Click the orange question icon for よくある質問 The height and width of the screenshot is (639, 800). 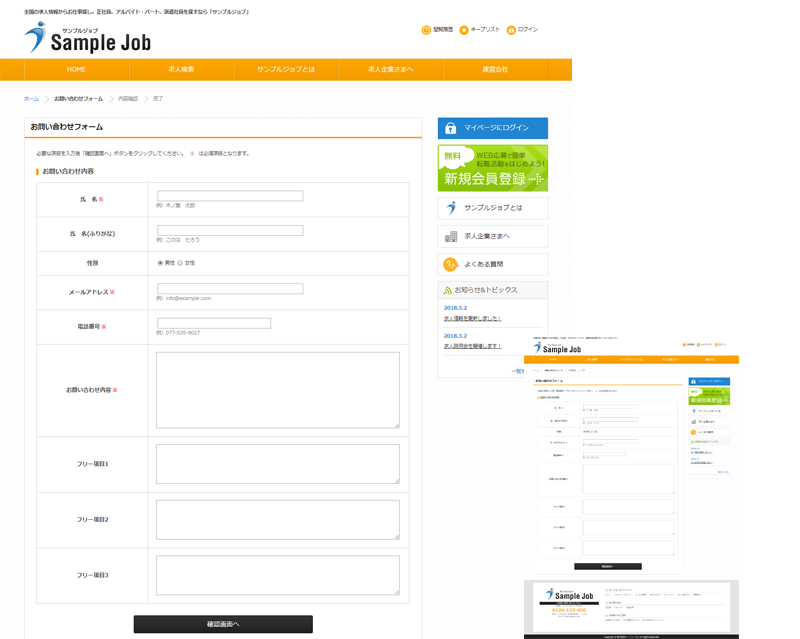pyautogui.click(x=451, y=264)
